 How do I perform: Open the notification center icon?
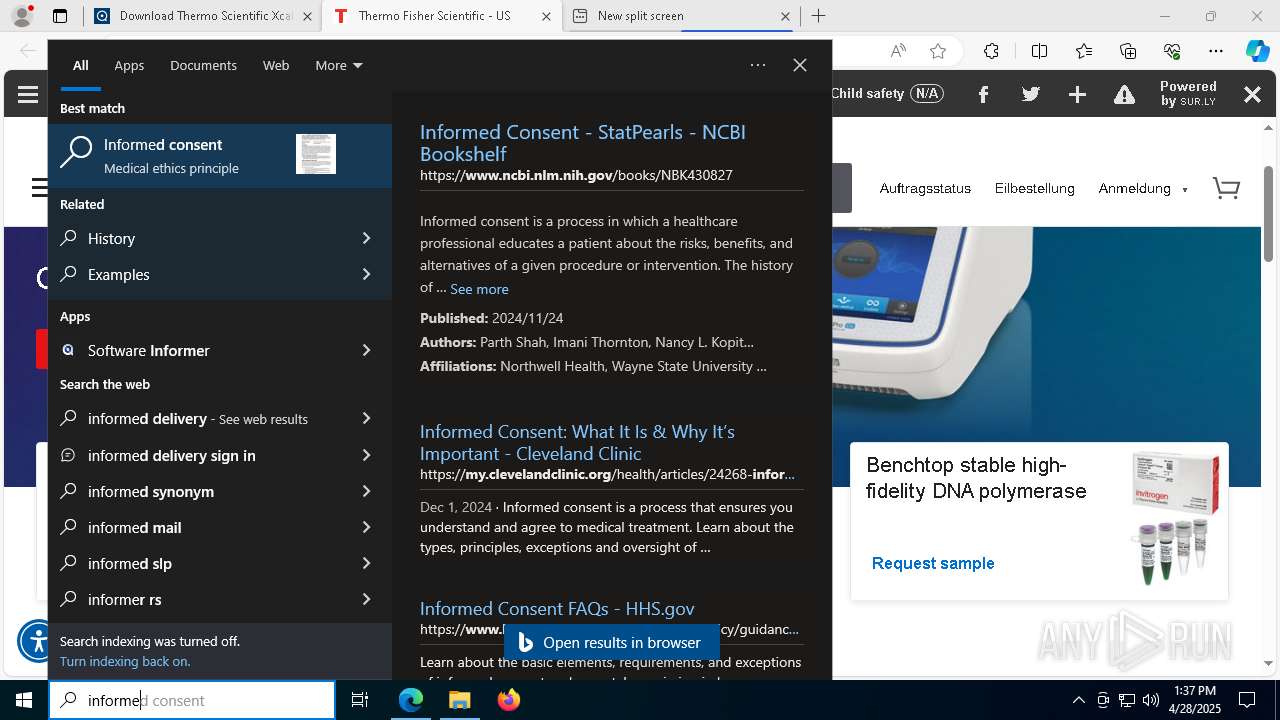[1247, 700]
